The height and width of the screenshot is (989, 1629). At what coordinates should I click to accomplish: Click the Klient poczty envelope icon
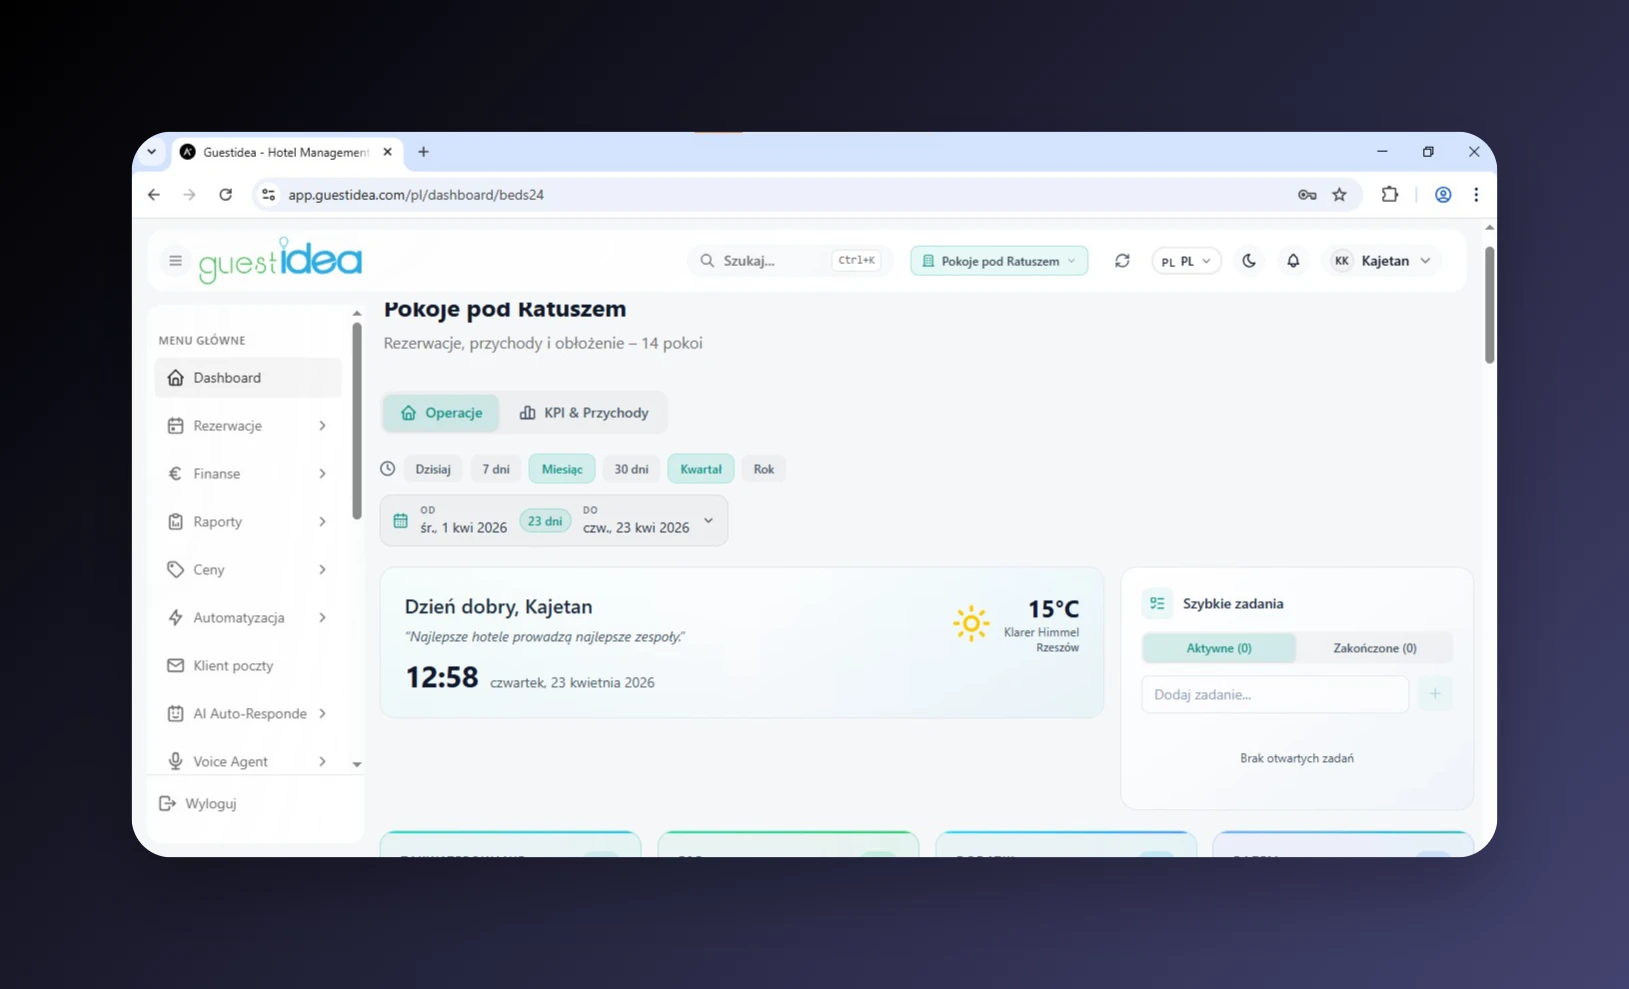[x=175, y=666]
